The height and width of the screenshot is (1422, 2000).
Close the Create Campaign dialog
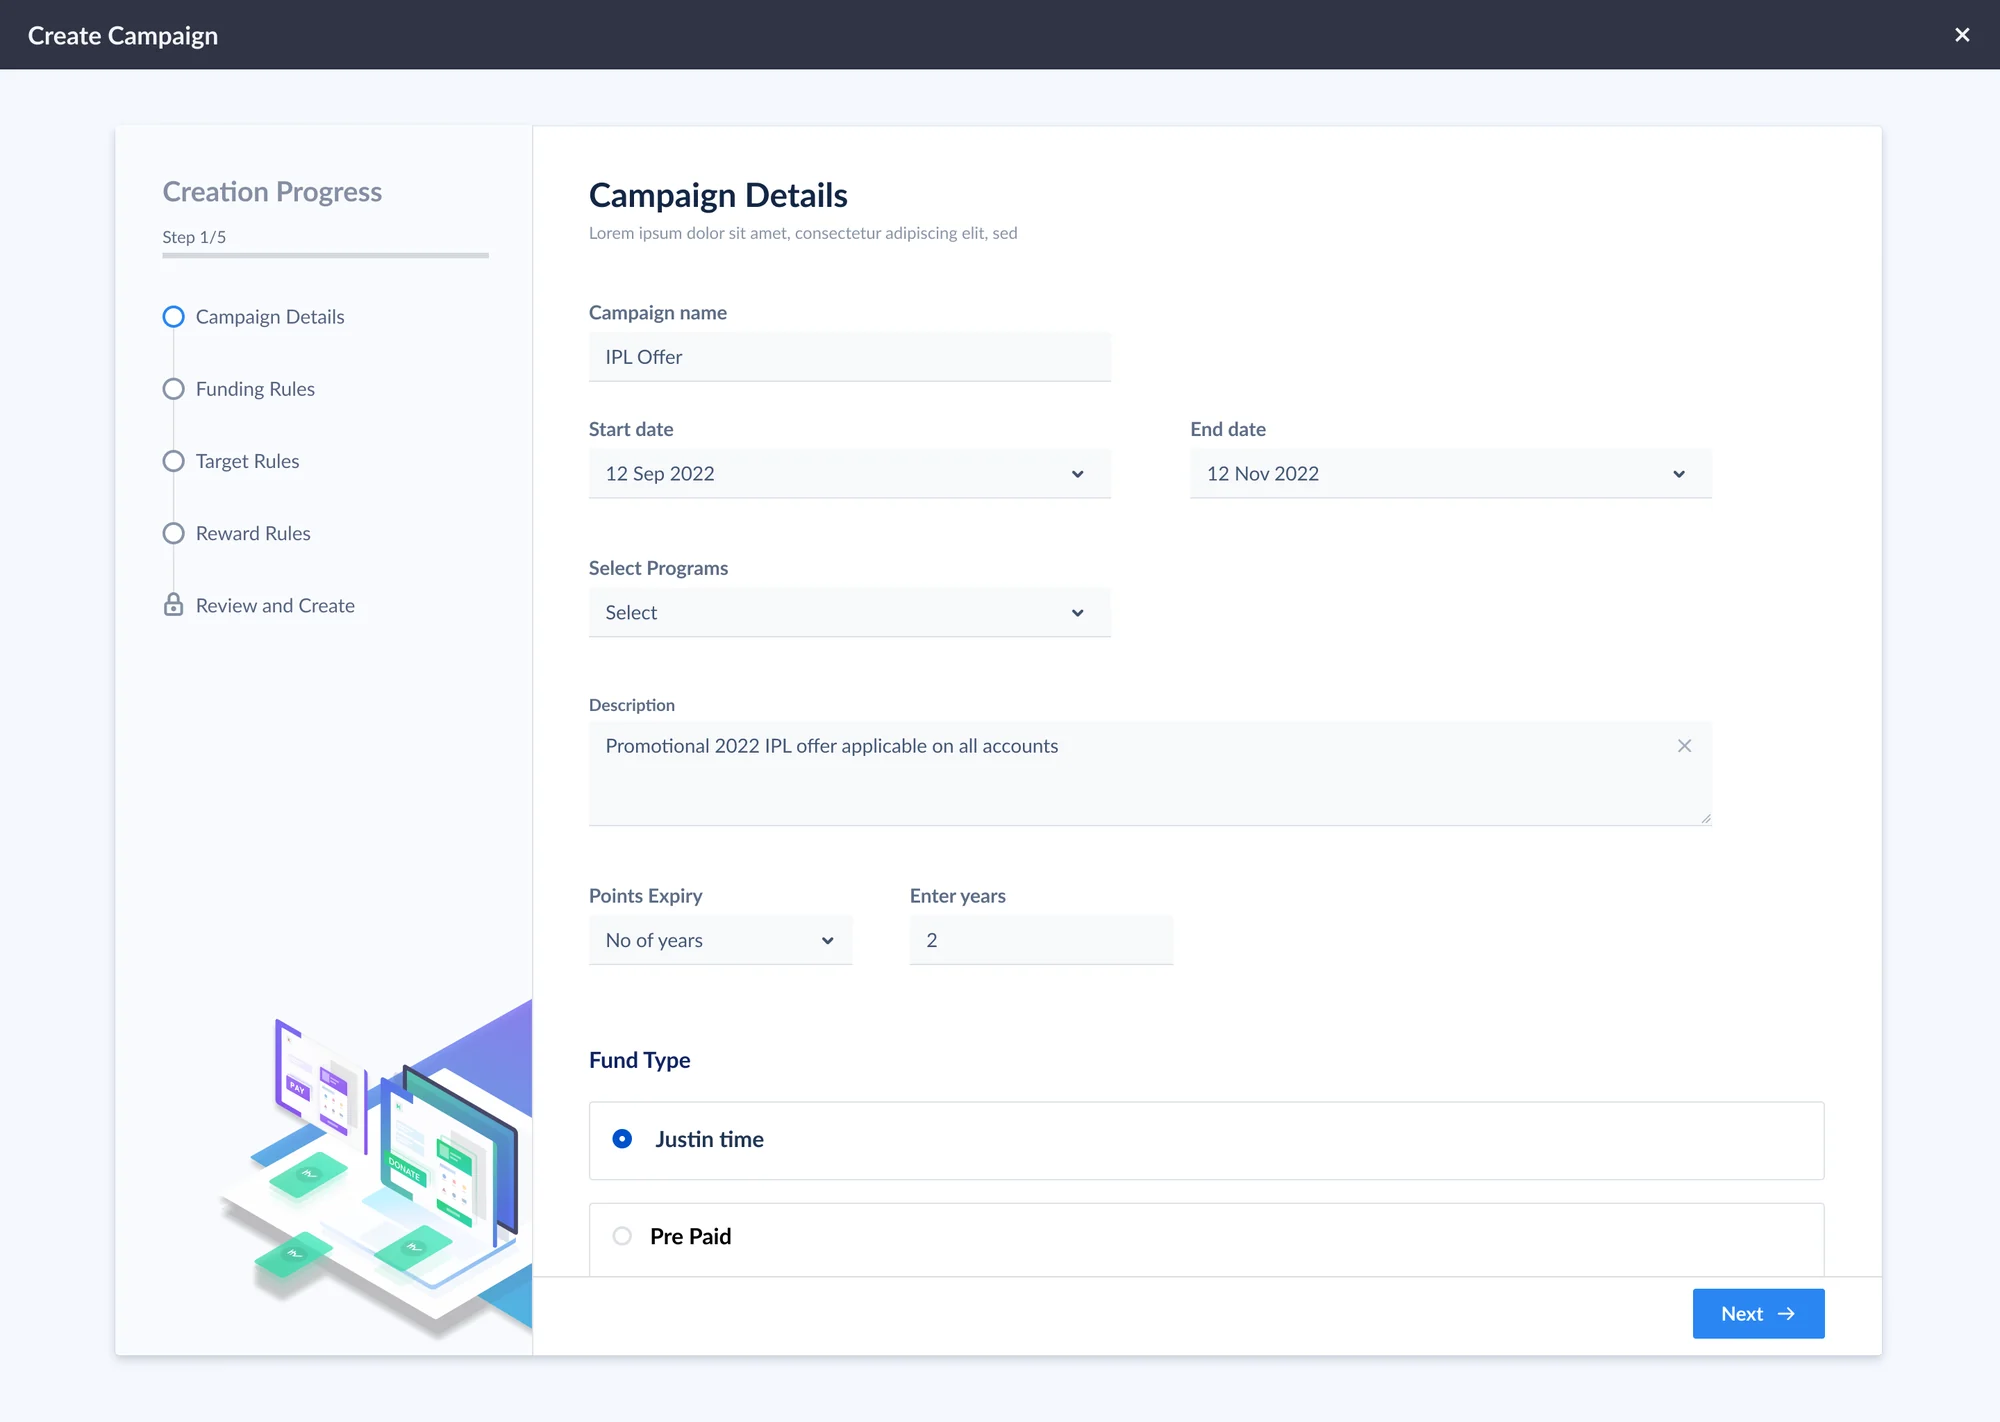pyautogui.click(x=1962, y=35)
